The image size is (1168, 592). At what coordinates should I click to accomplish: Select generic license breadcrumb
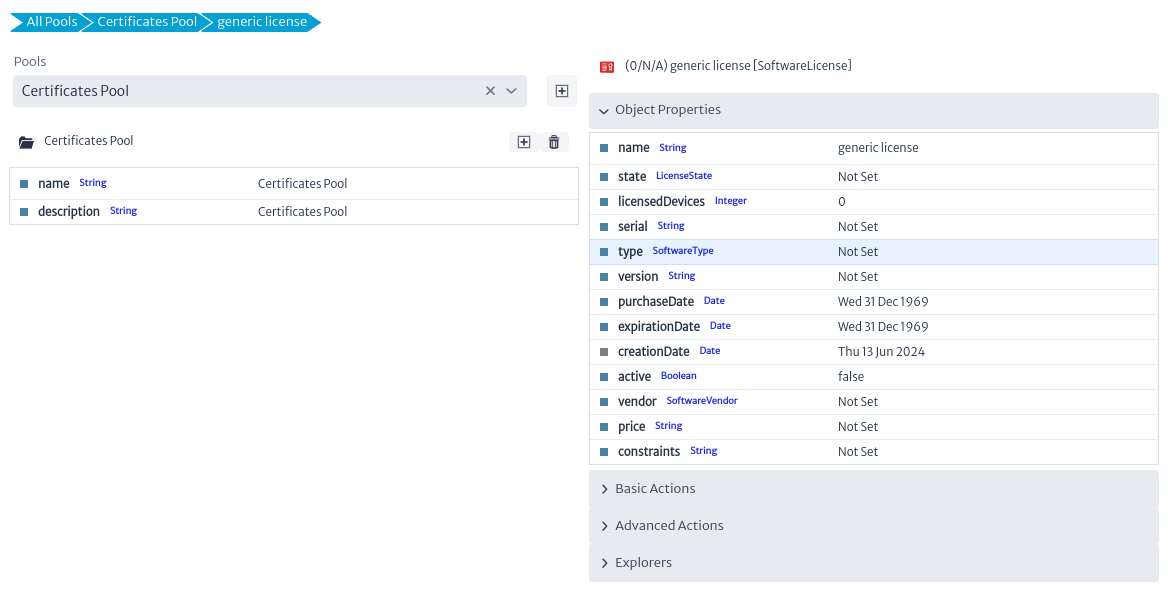[261, 22]
